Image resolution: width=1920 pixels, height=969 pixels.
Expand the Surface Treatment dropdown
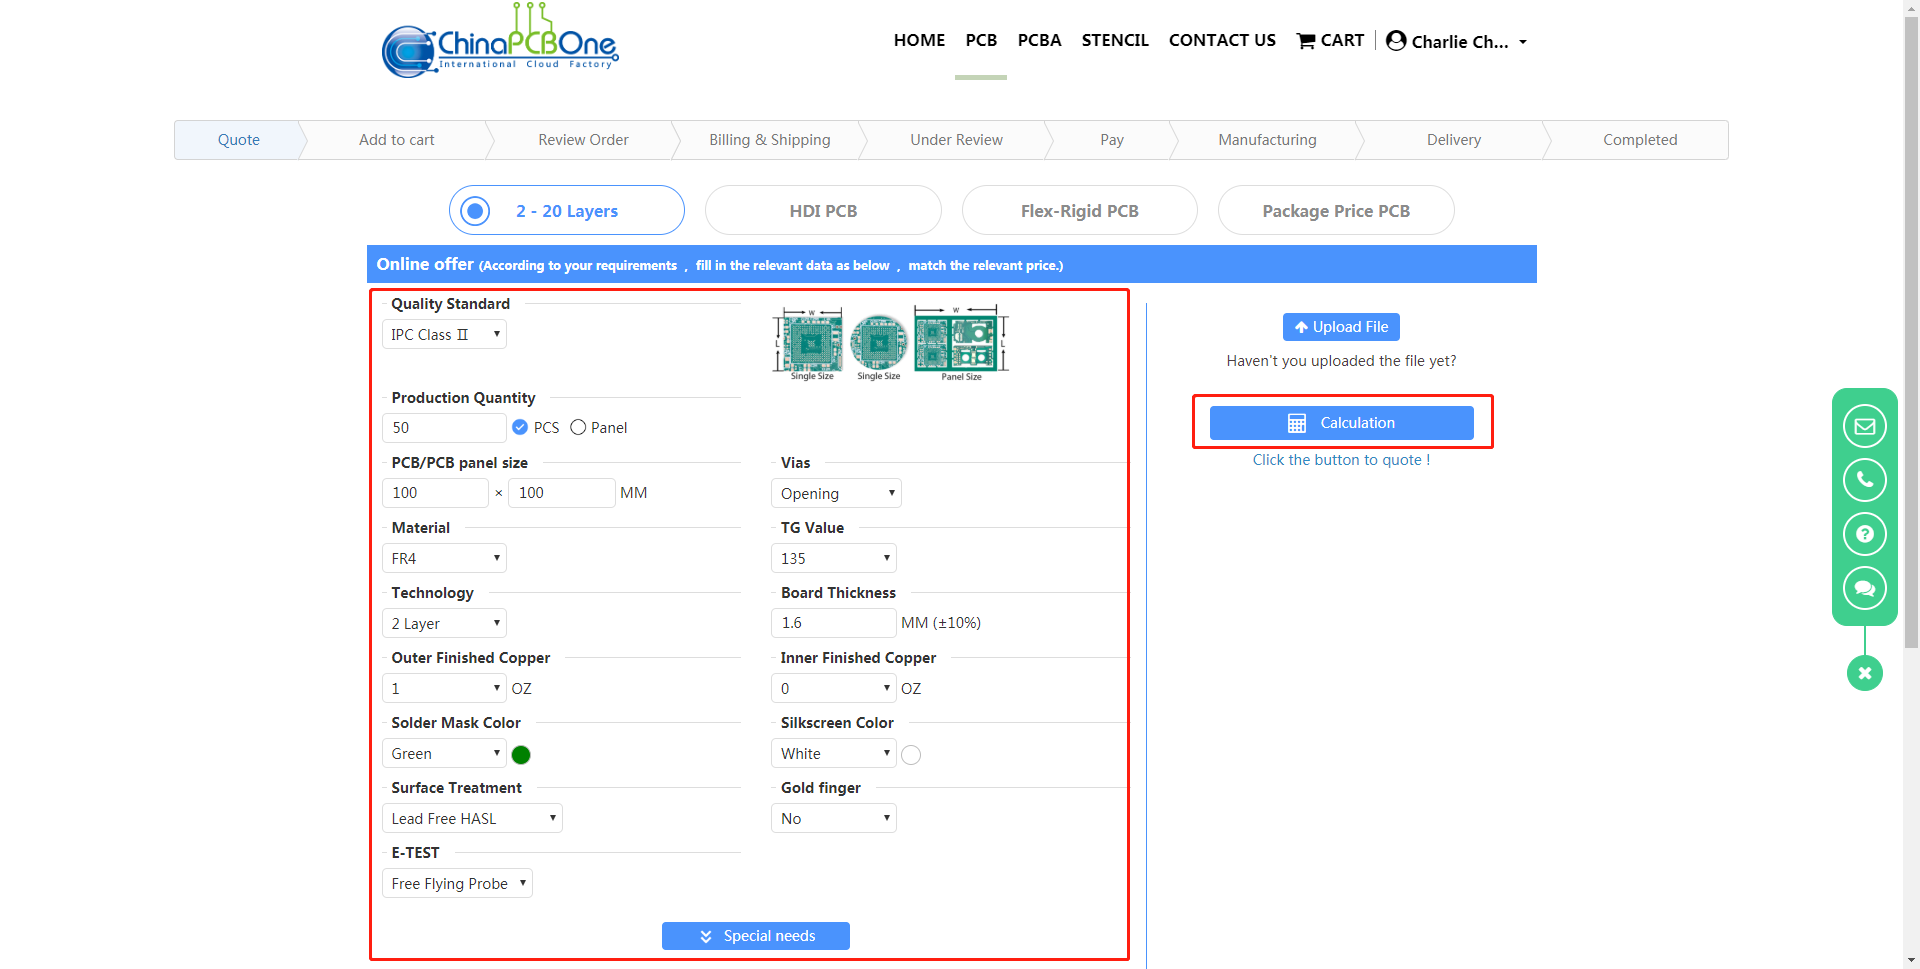pos(472,819)
